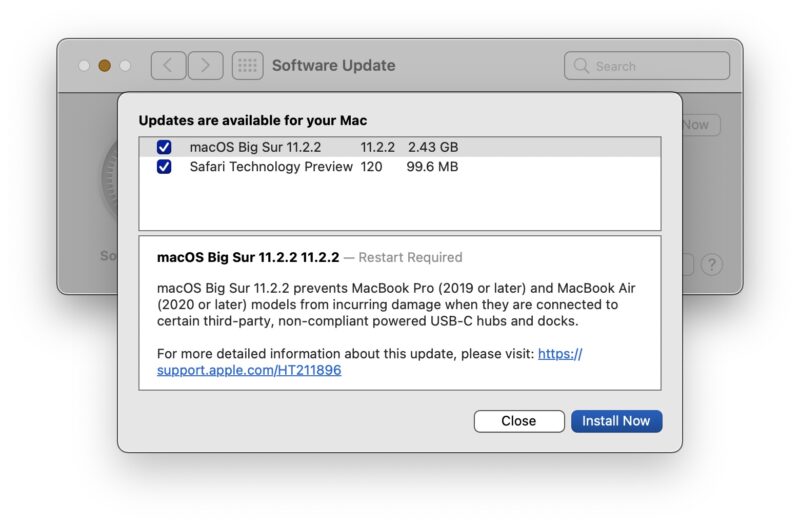Screen dimensions: 800x528
Task: Open help with the question mark button
Action: (x=711, y=265)
